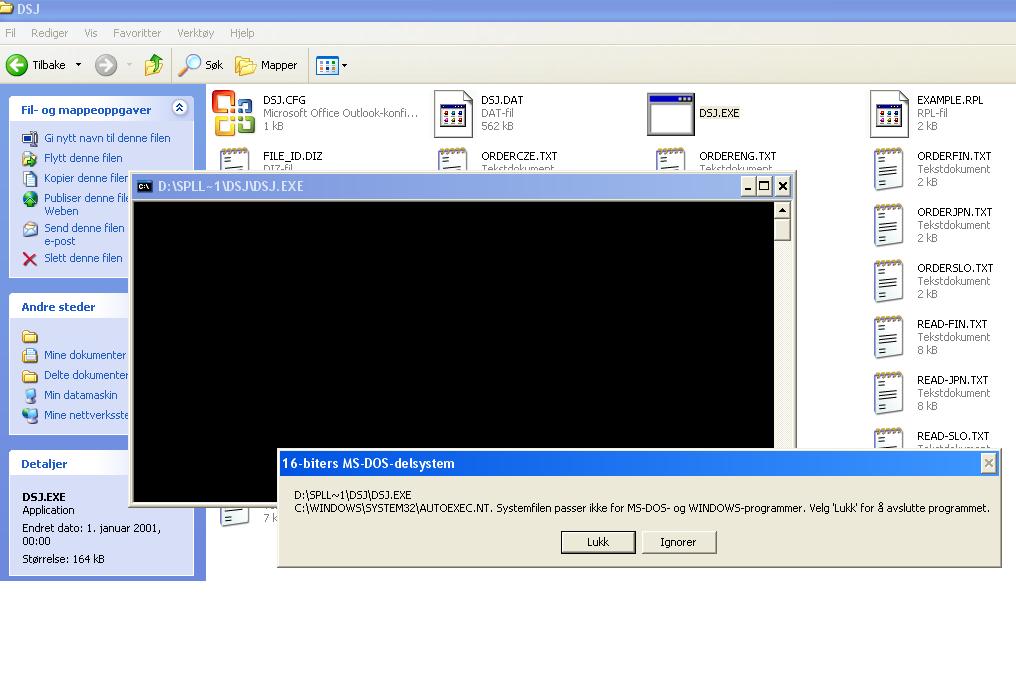Click the console scrollbar up arrow

[x=783, y=211]
